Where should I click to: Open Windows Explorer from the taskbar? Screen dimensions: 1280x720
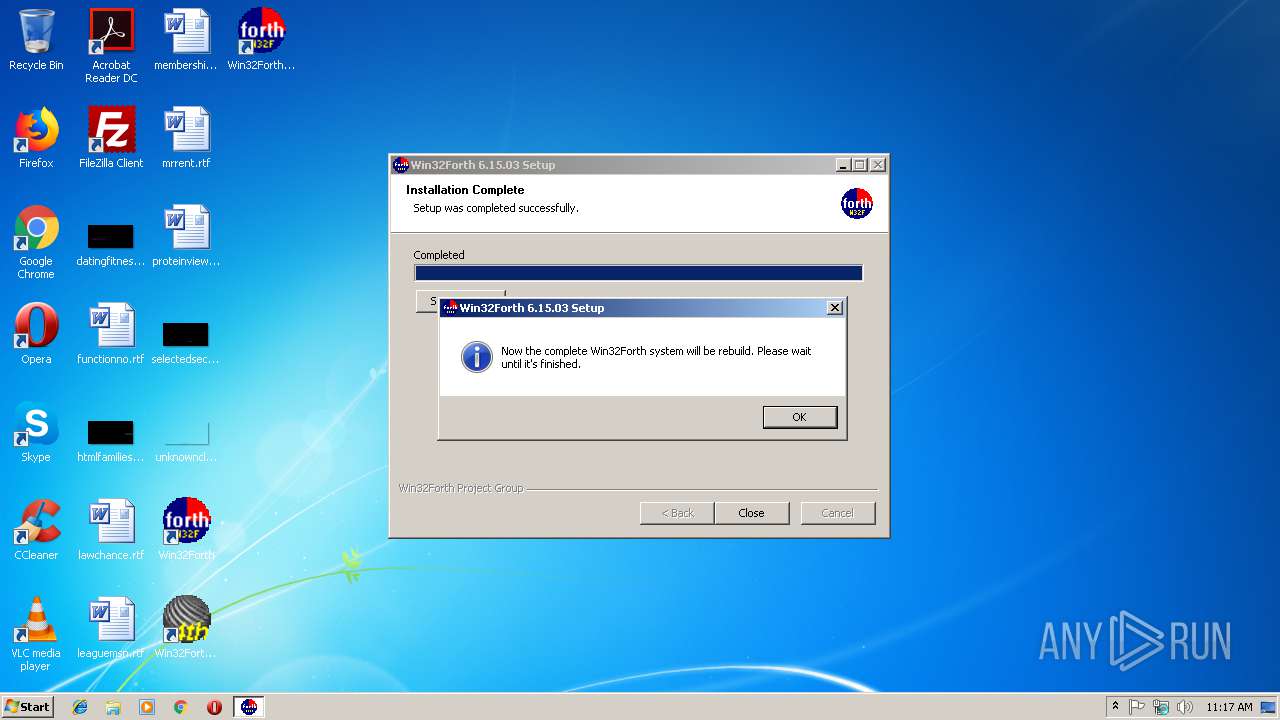(x=113, y=707)
